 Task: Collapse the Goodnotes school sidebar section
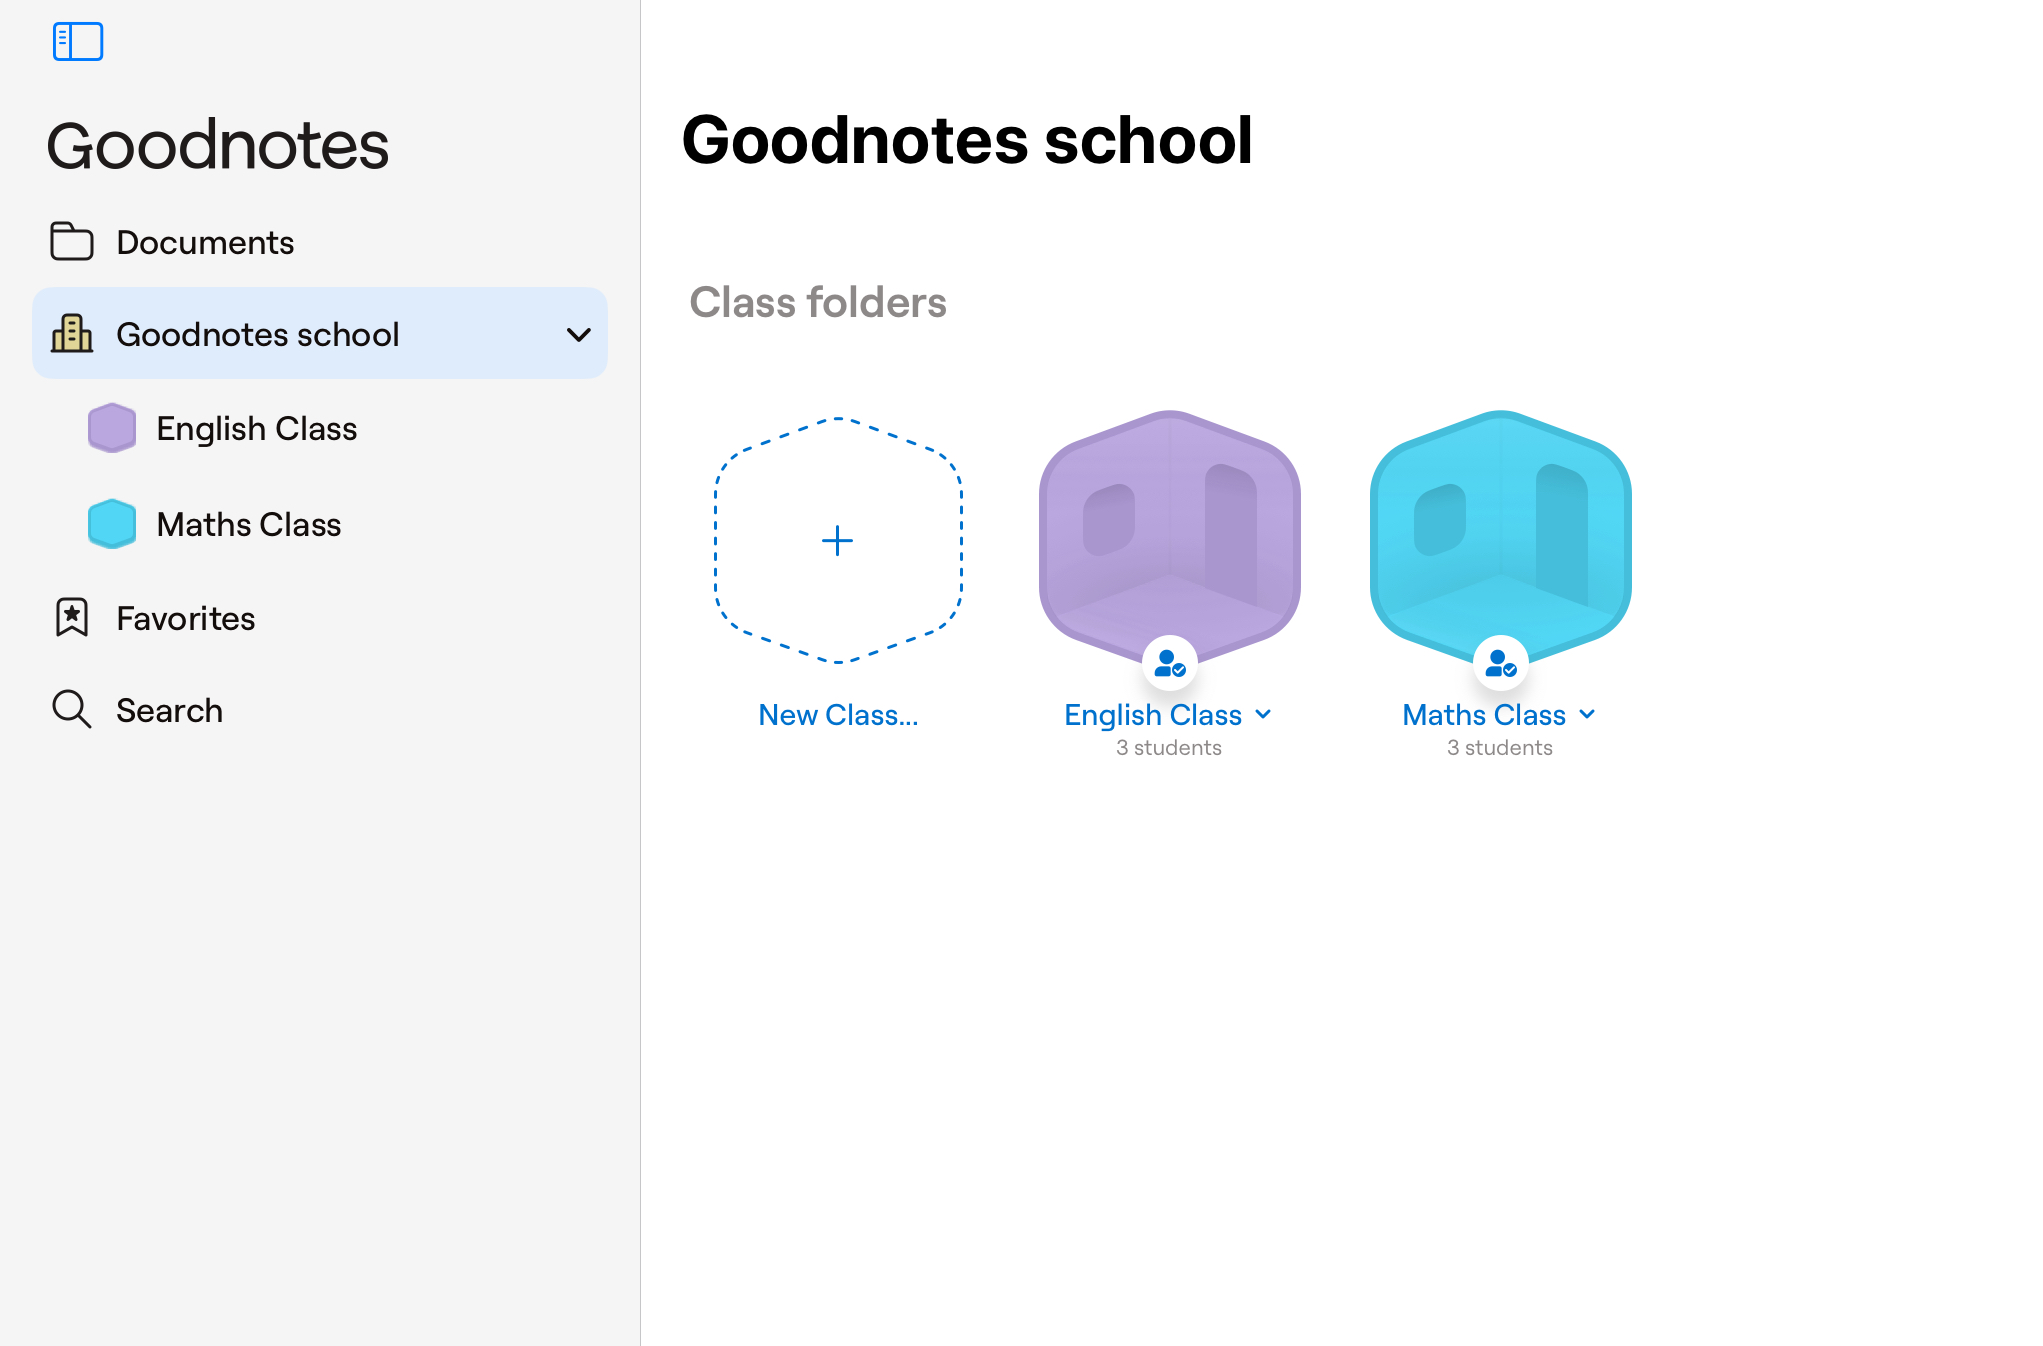579,334
